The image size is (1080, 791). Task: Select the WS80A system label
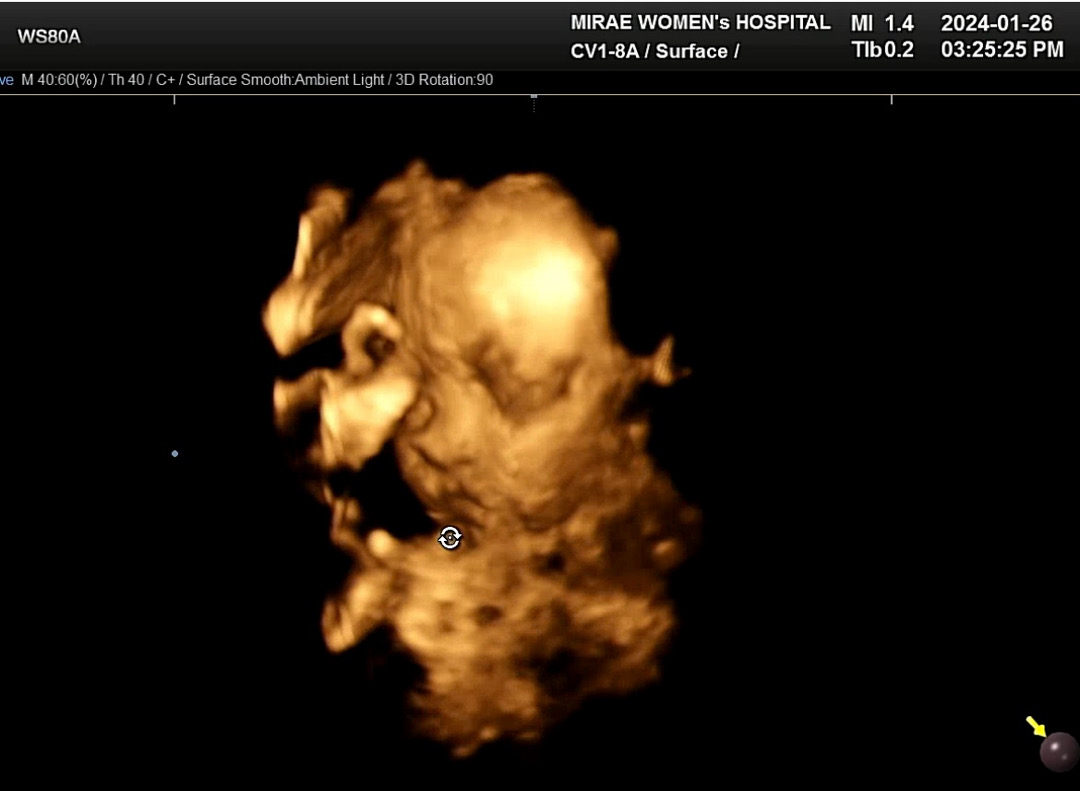[x=49, y=37]
